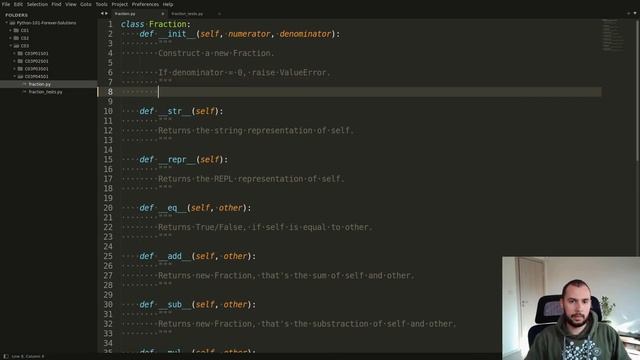The image size is (640, 360).
Task: Click the fraction.py file icon in sidebar
Action: click(x=24, y=84)
